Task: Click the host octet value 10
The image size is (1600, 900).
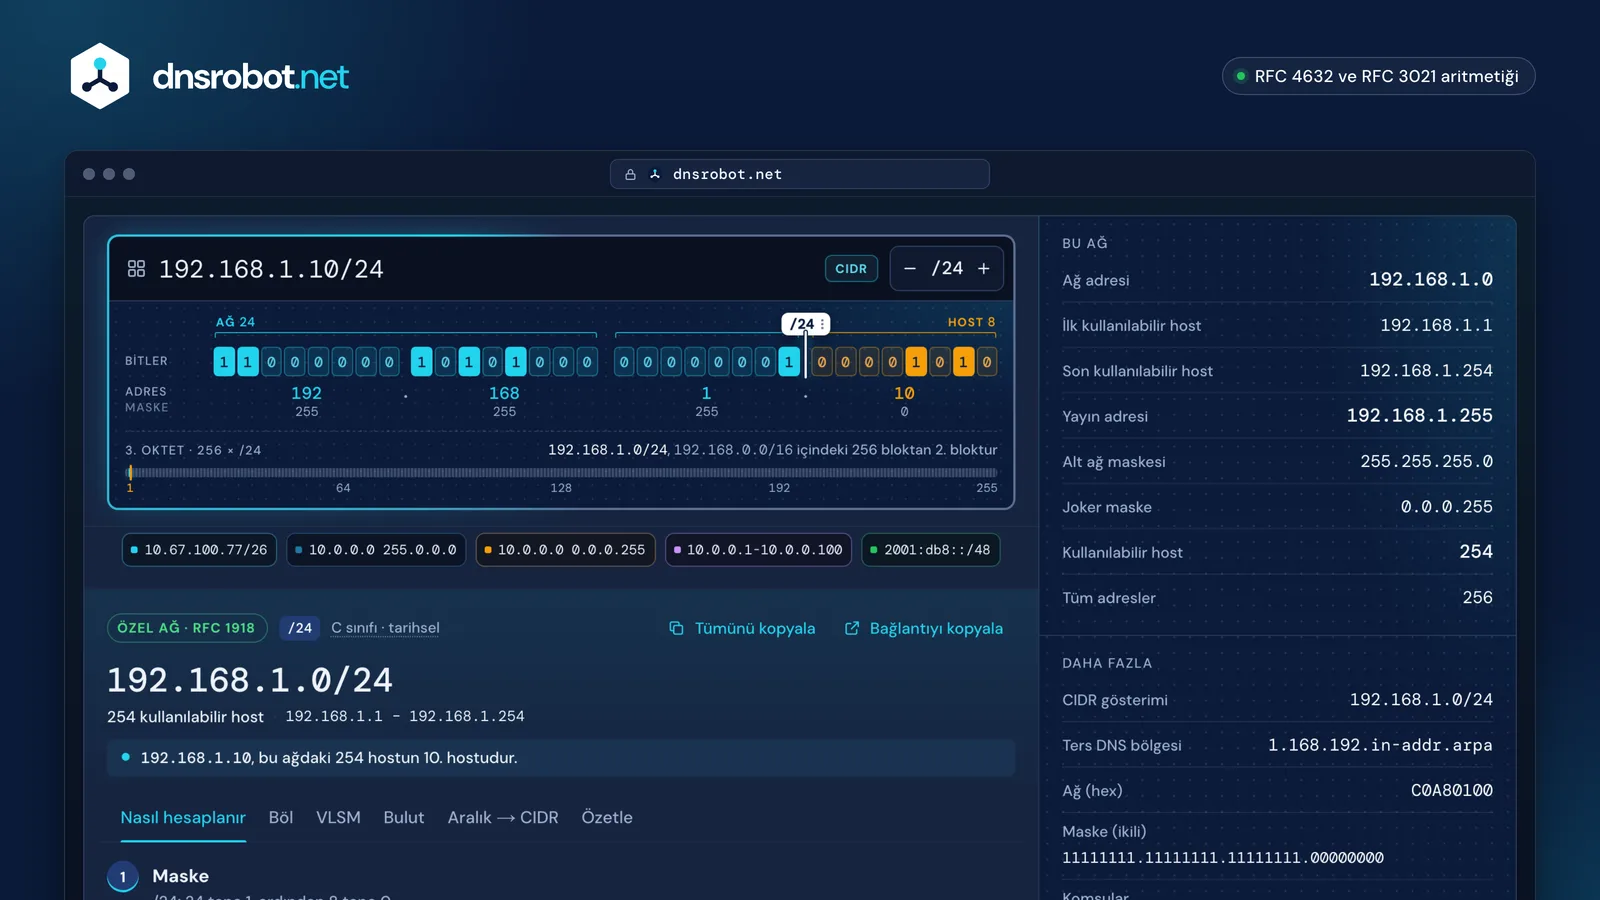Action: point(904,393)
